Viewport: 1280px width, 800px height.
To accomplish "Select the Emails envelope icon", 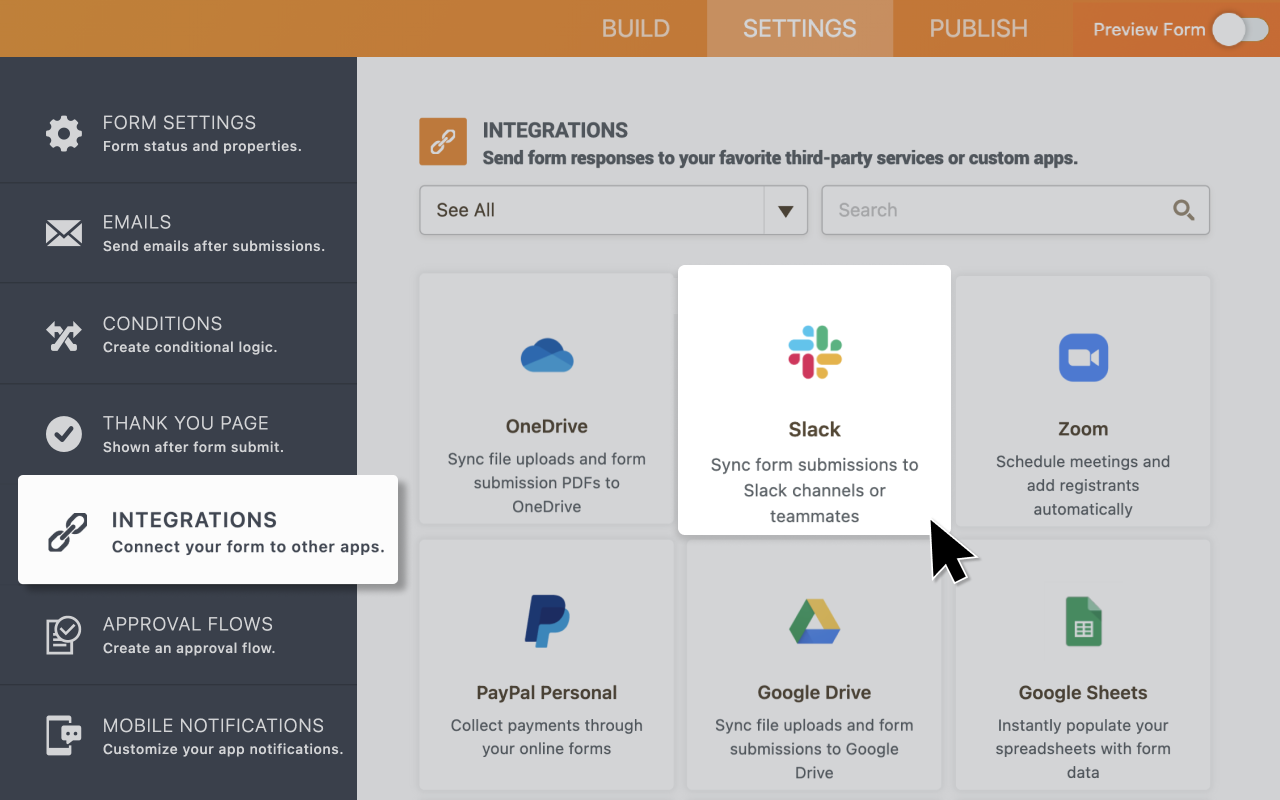I will point(63,233).
